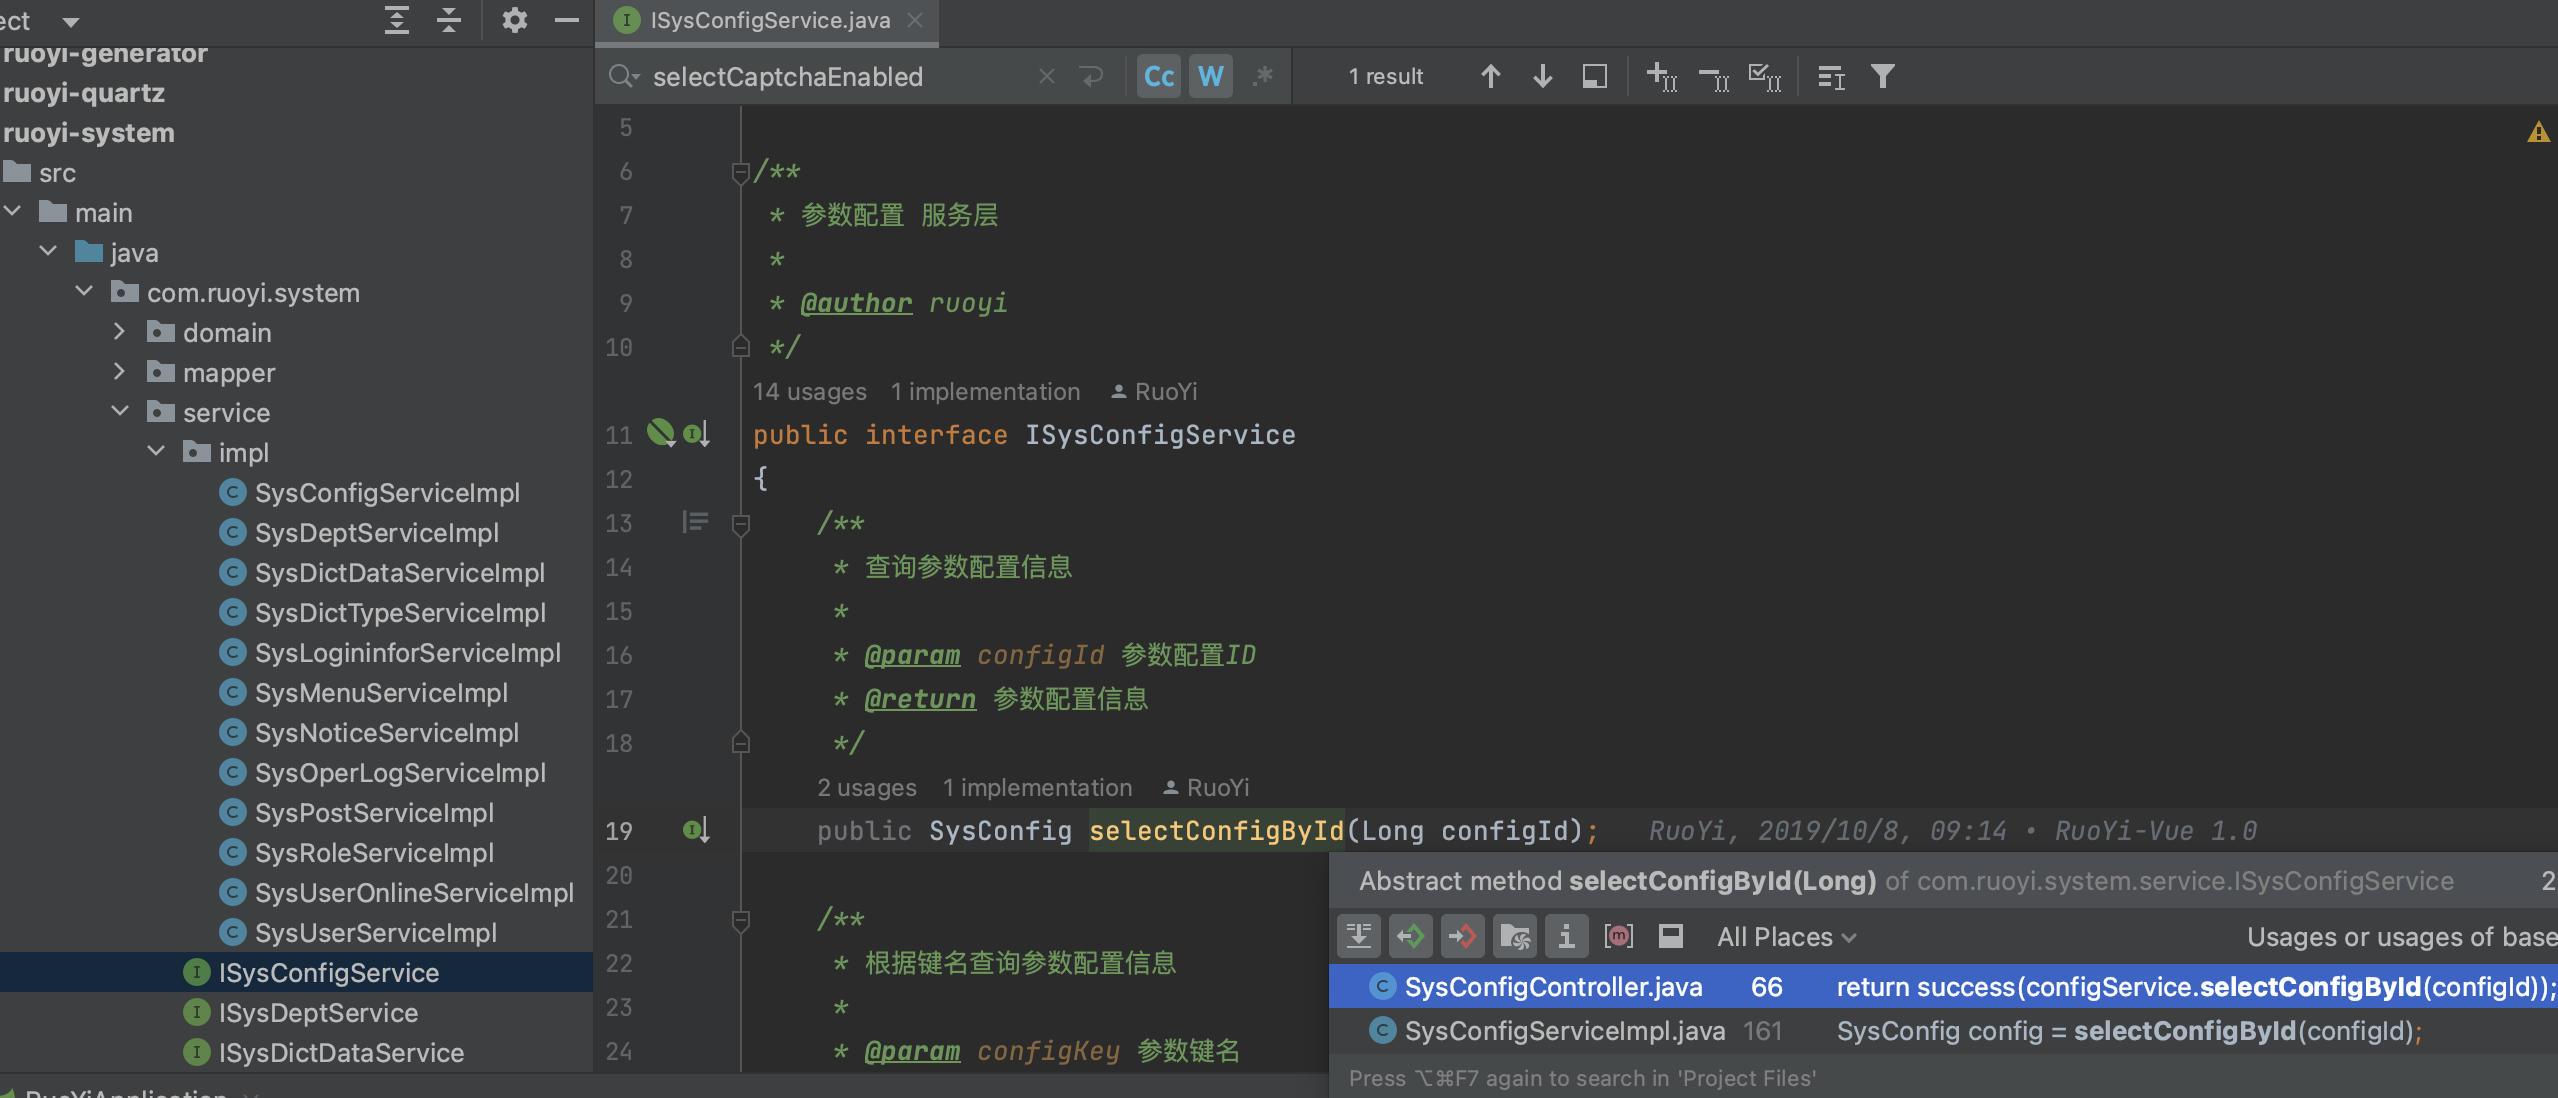The image size is (2558, 1098).
Task: Click the 1 implementation hint above selectConfigById
Action: [x=1037, y=787]
